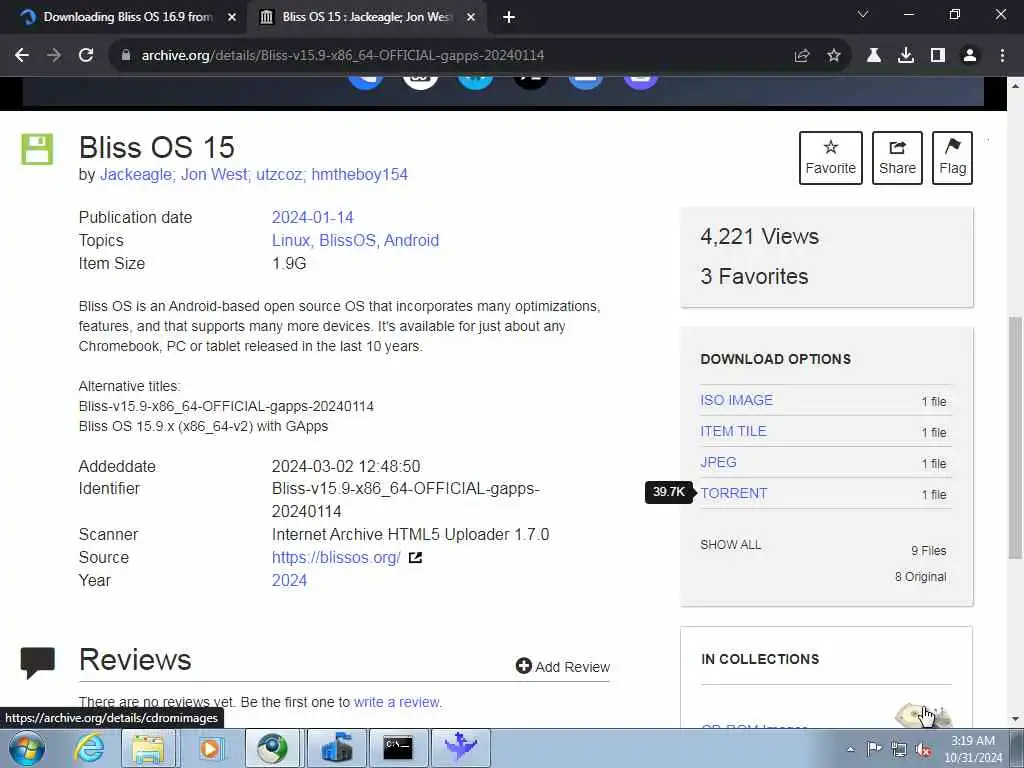Open the Chrome profile icon
This screenshot has width=1024, height=768.
pos(969,56)
